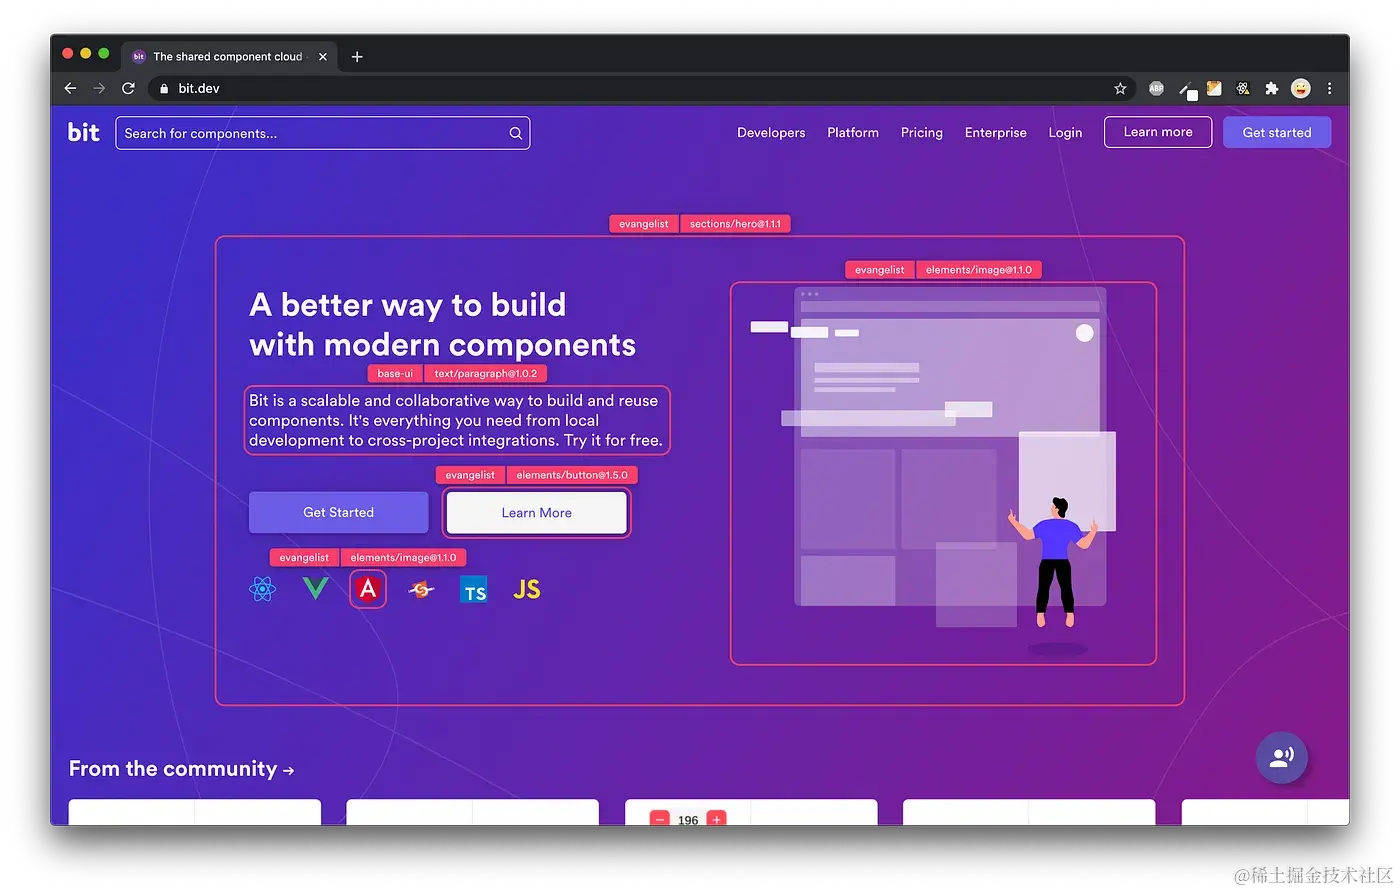This screenshot has height=892, width=1400.
Task: View site info lock icon
Action: [x=164, y=88]
